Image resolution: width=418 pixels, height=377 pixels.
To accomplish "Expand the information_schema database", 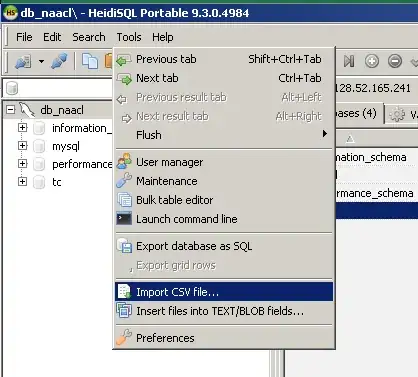I will [22, 127].
